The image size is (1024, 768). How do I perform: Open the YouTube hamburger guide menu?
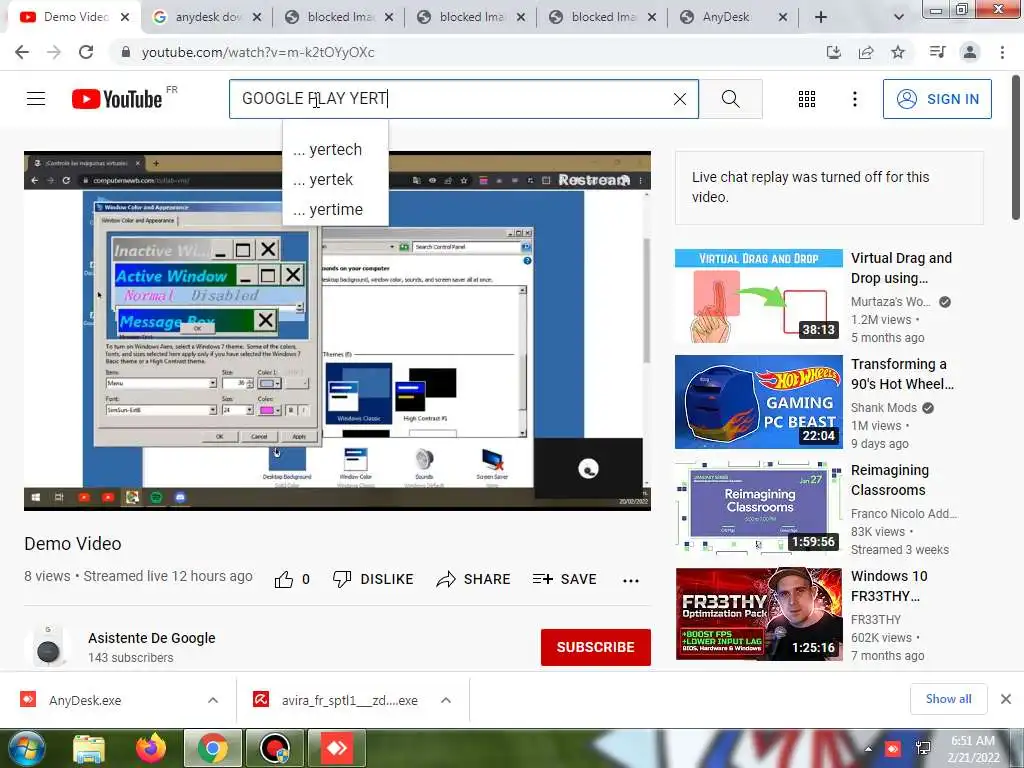[x=36, y=99]
